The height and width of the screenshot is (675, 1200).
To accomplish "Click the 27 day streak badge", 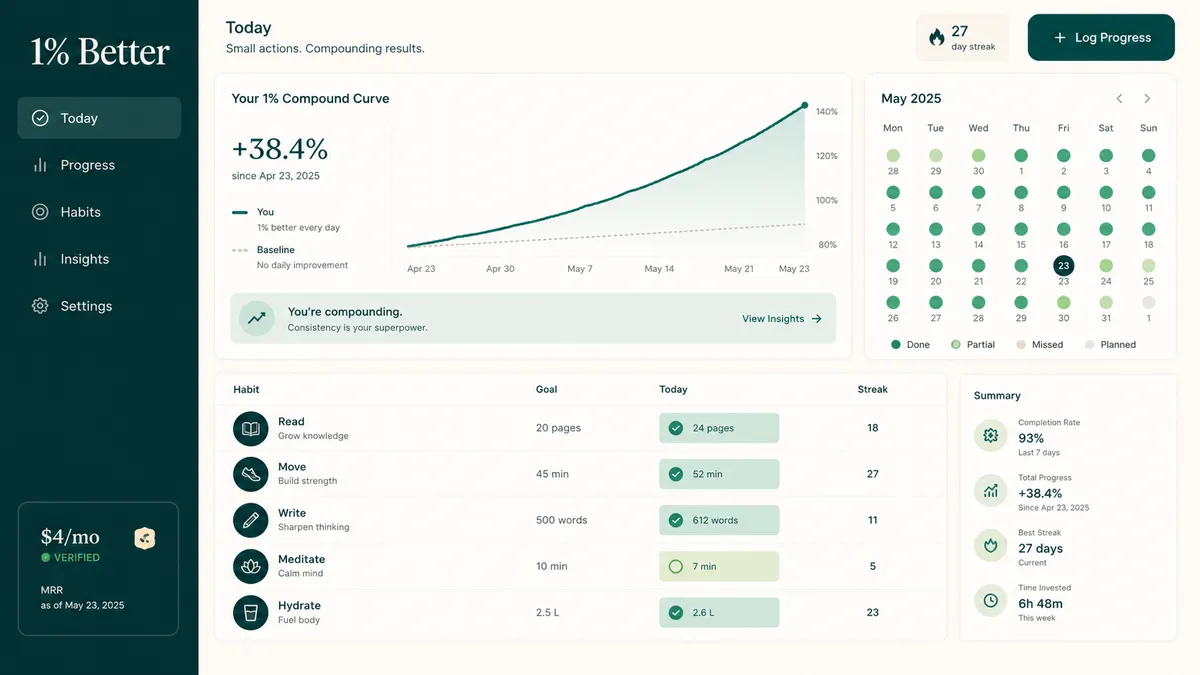I will [x=962, y=38].
